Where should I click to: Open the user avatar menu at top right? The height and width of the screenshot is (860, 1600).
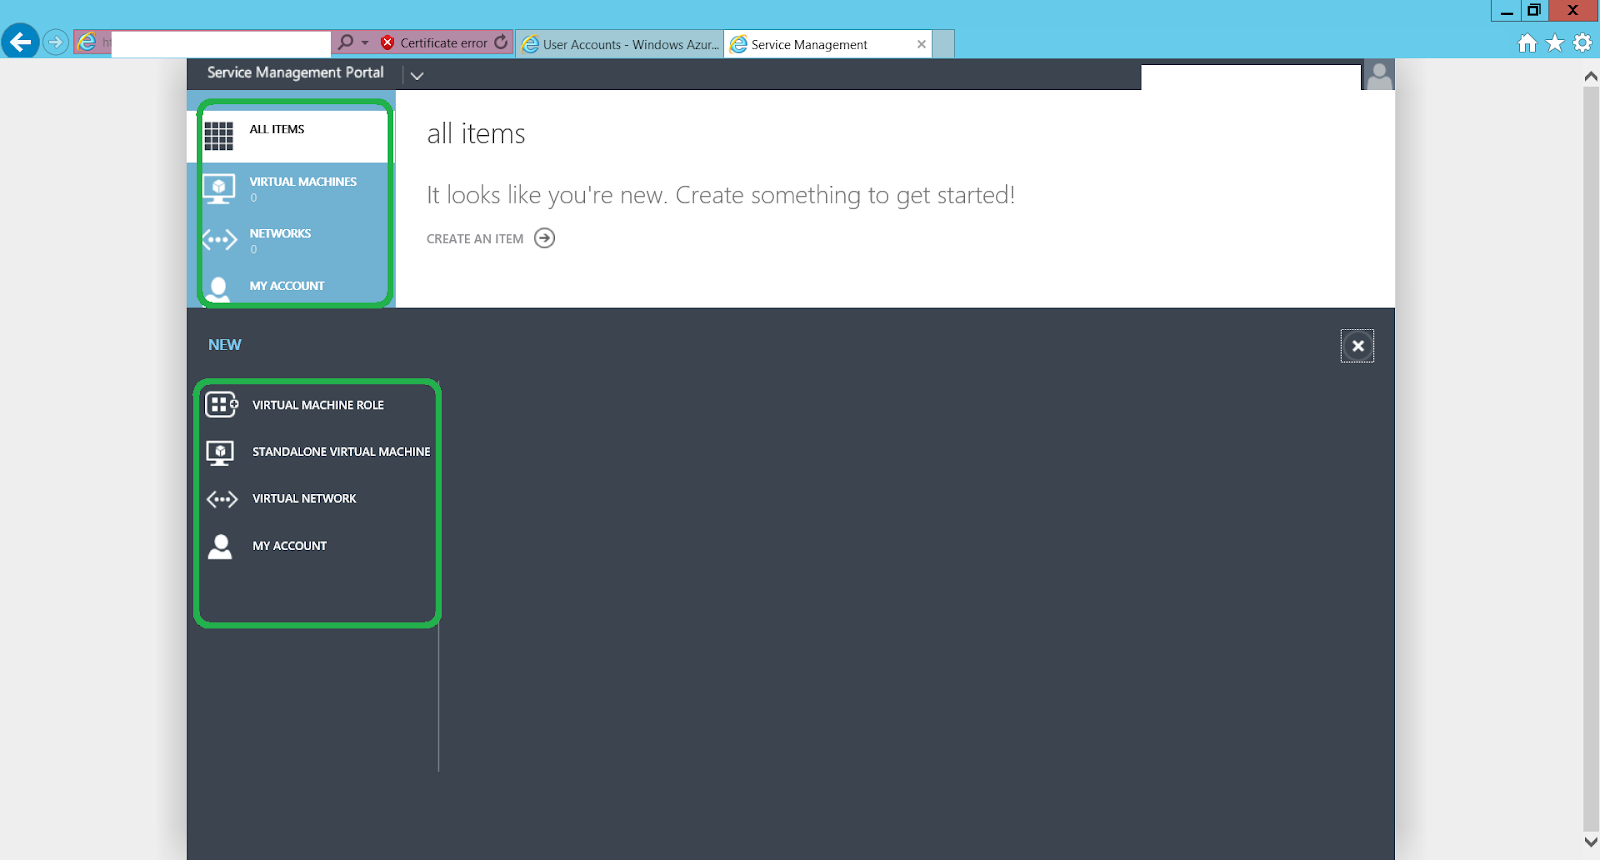[1380, 75]
